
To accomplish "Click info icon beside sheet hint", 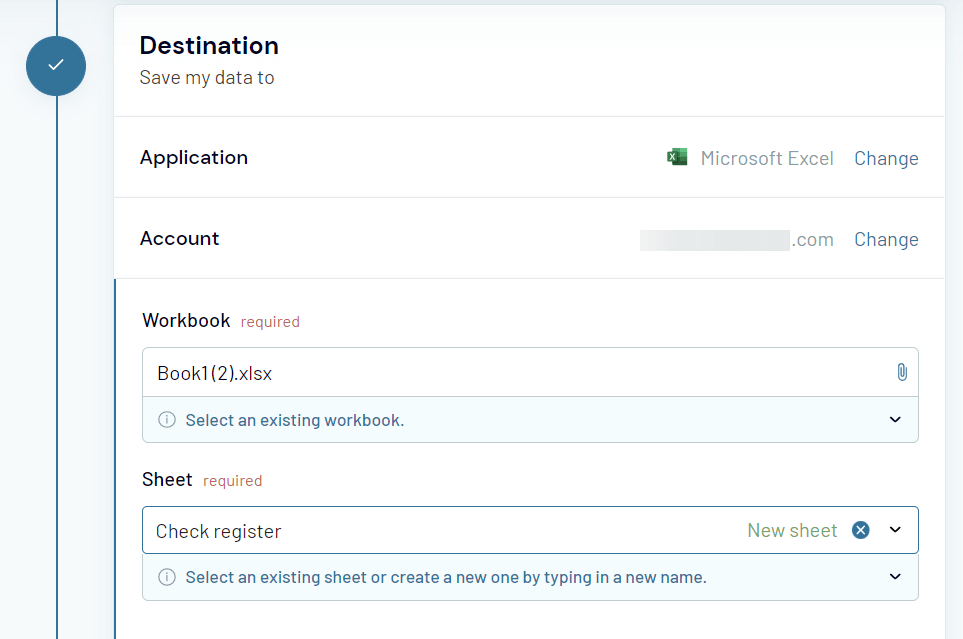I will pos(167,577).
